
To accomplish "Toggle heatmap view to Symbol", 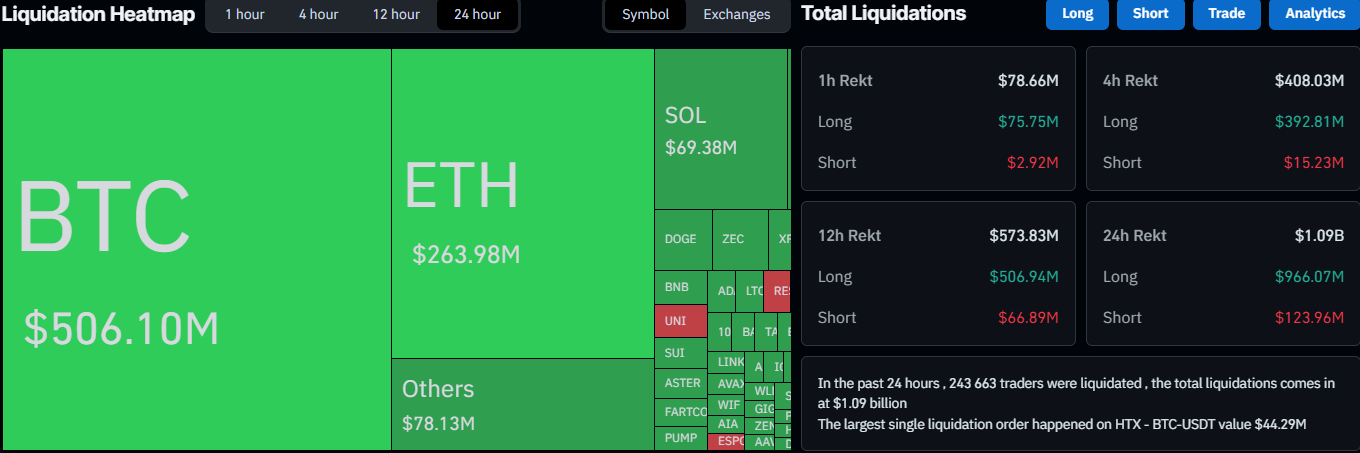I will (645, 15).
